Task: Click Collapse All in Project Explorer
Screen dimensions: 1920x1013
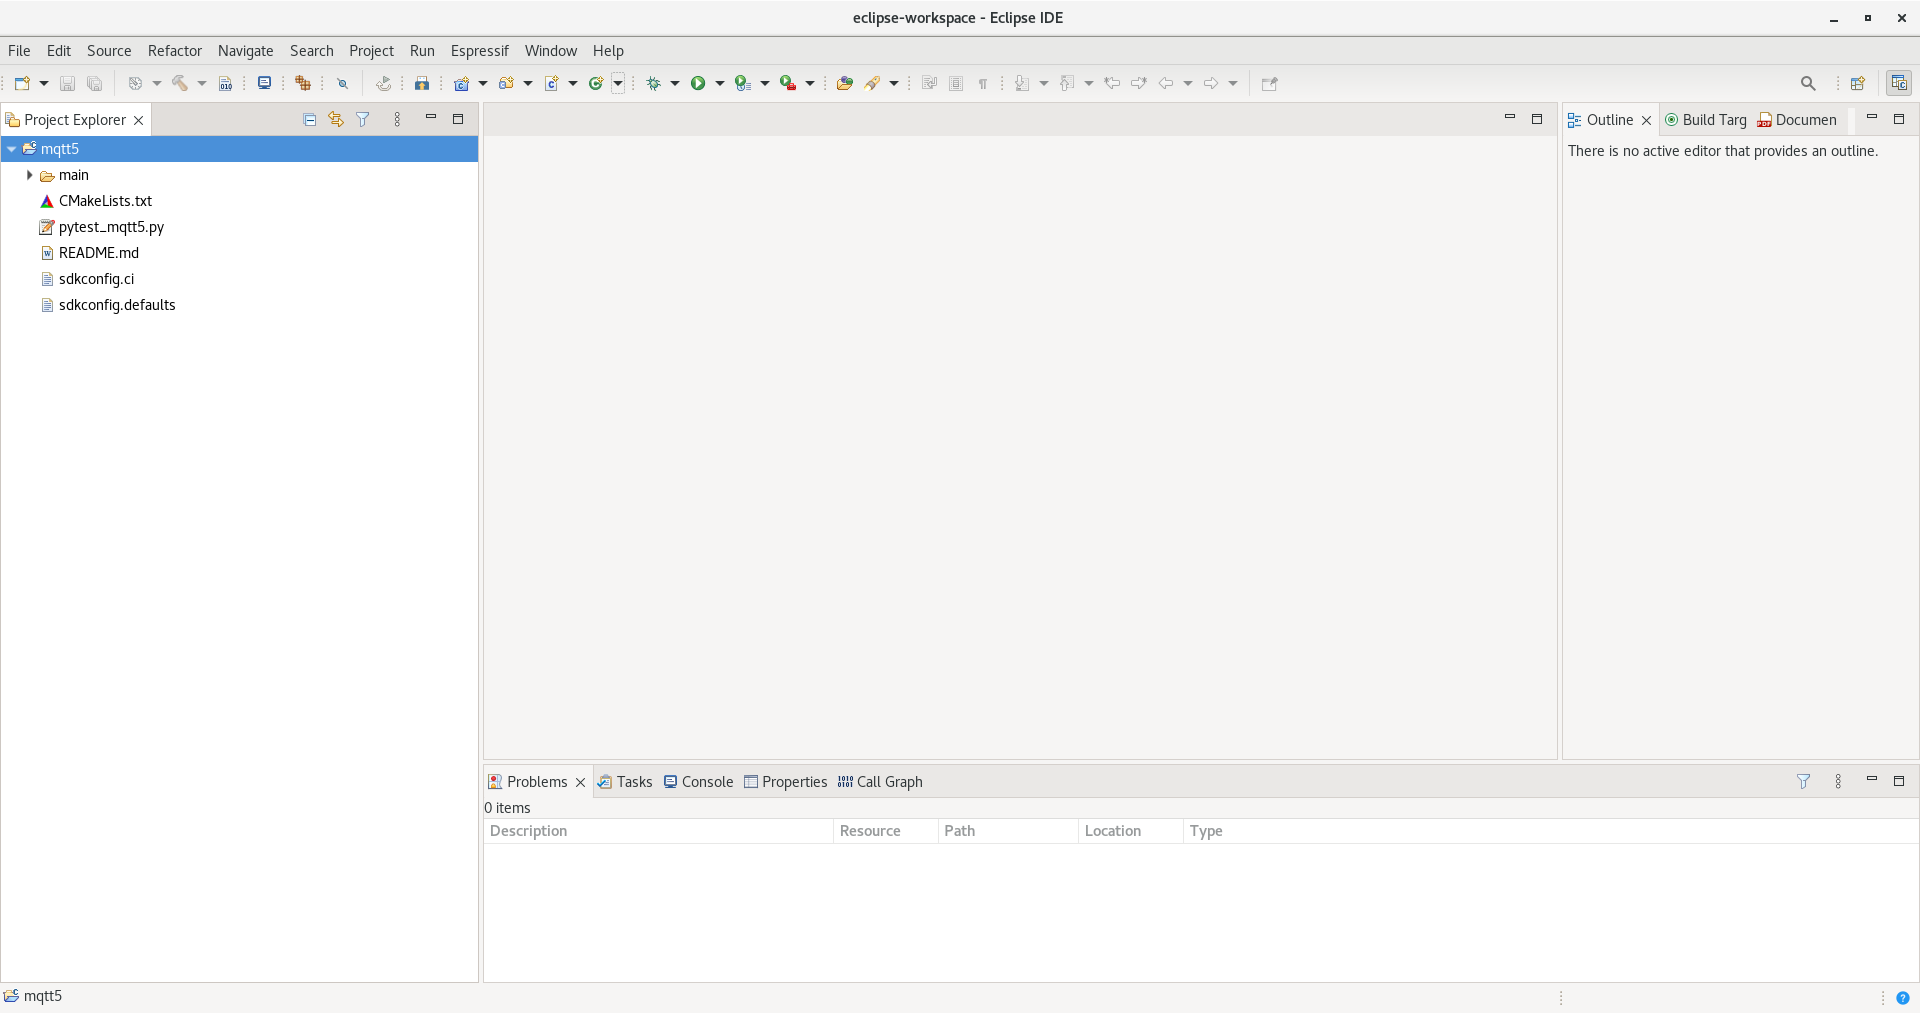Action: coord(310,120)
